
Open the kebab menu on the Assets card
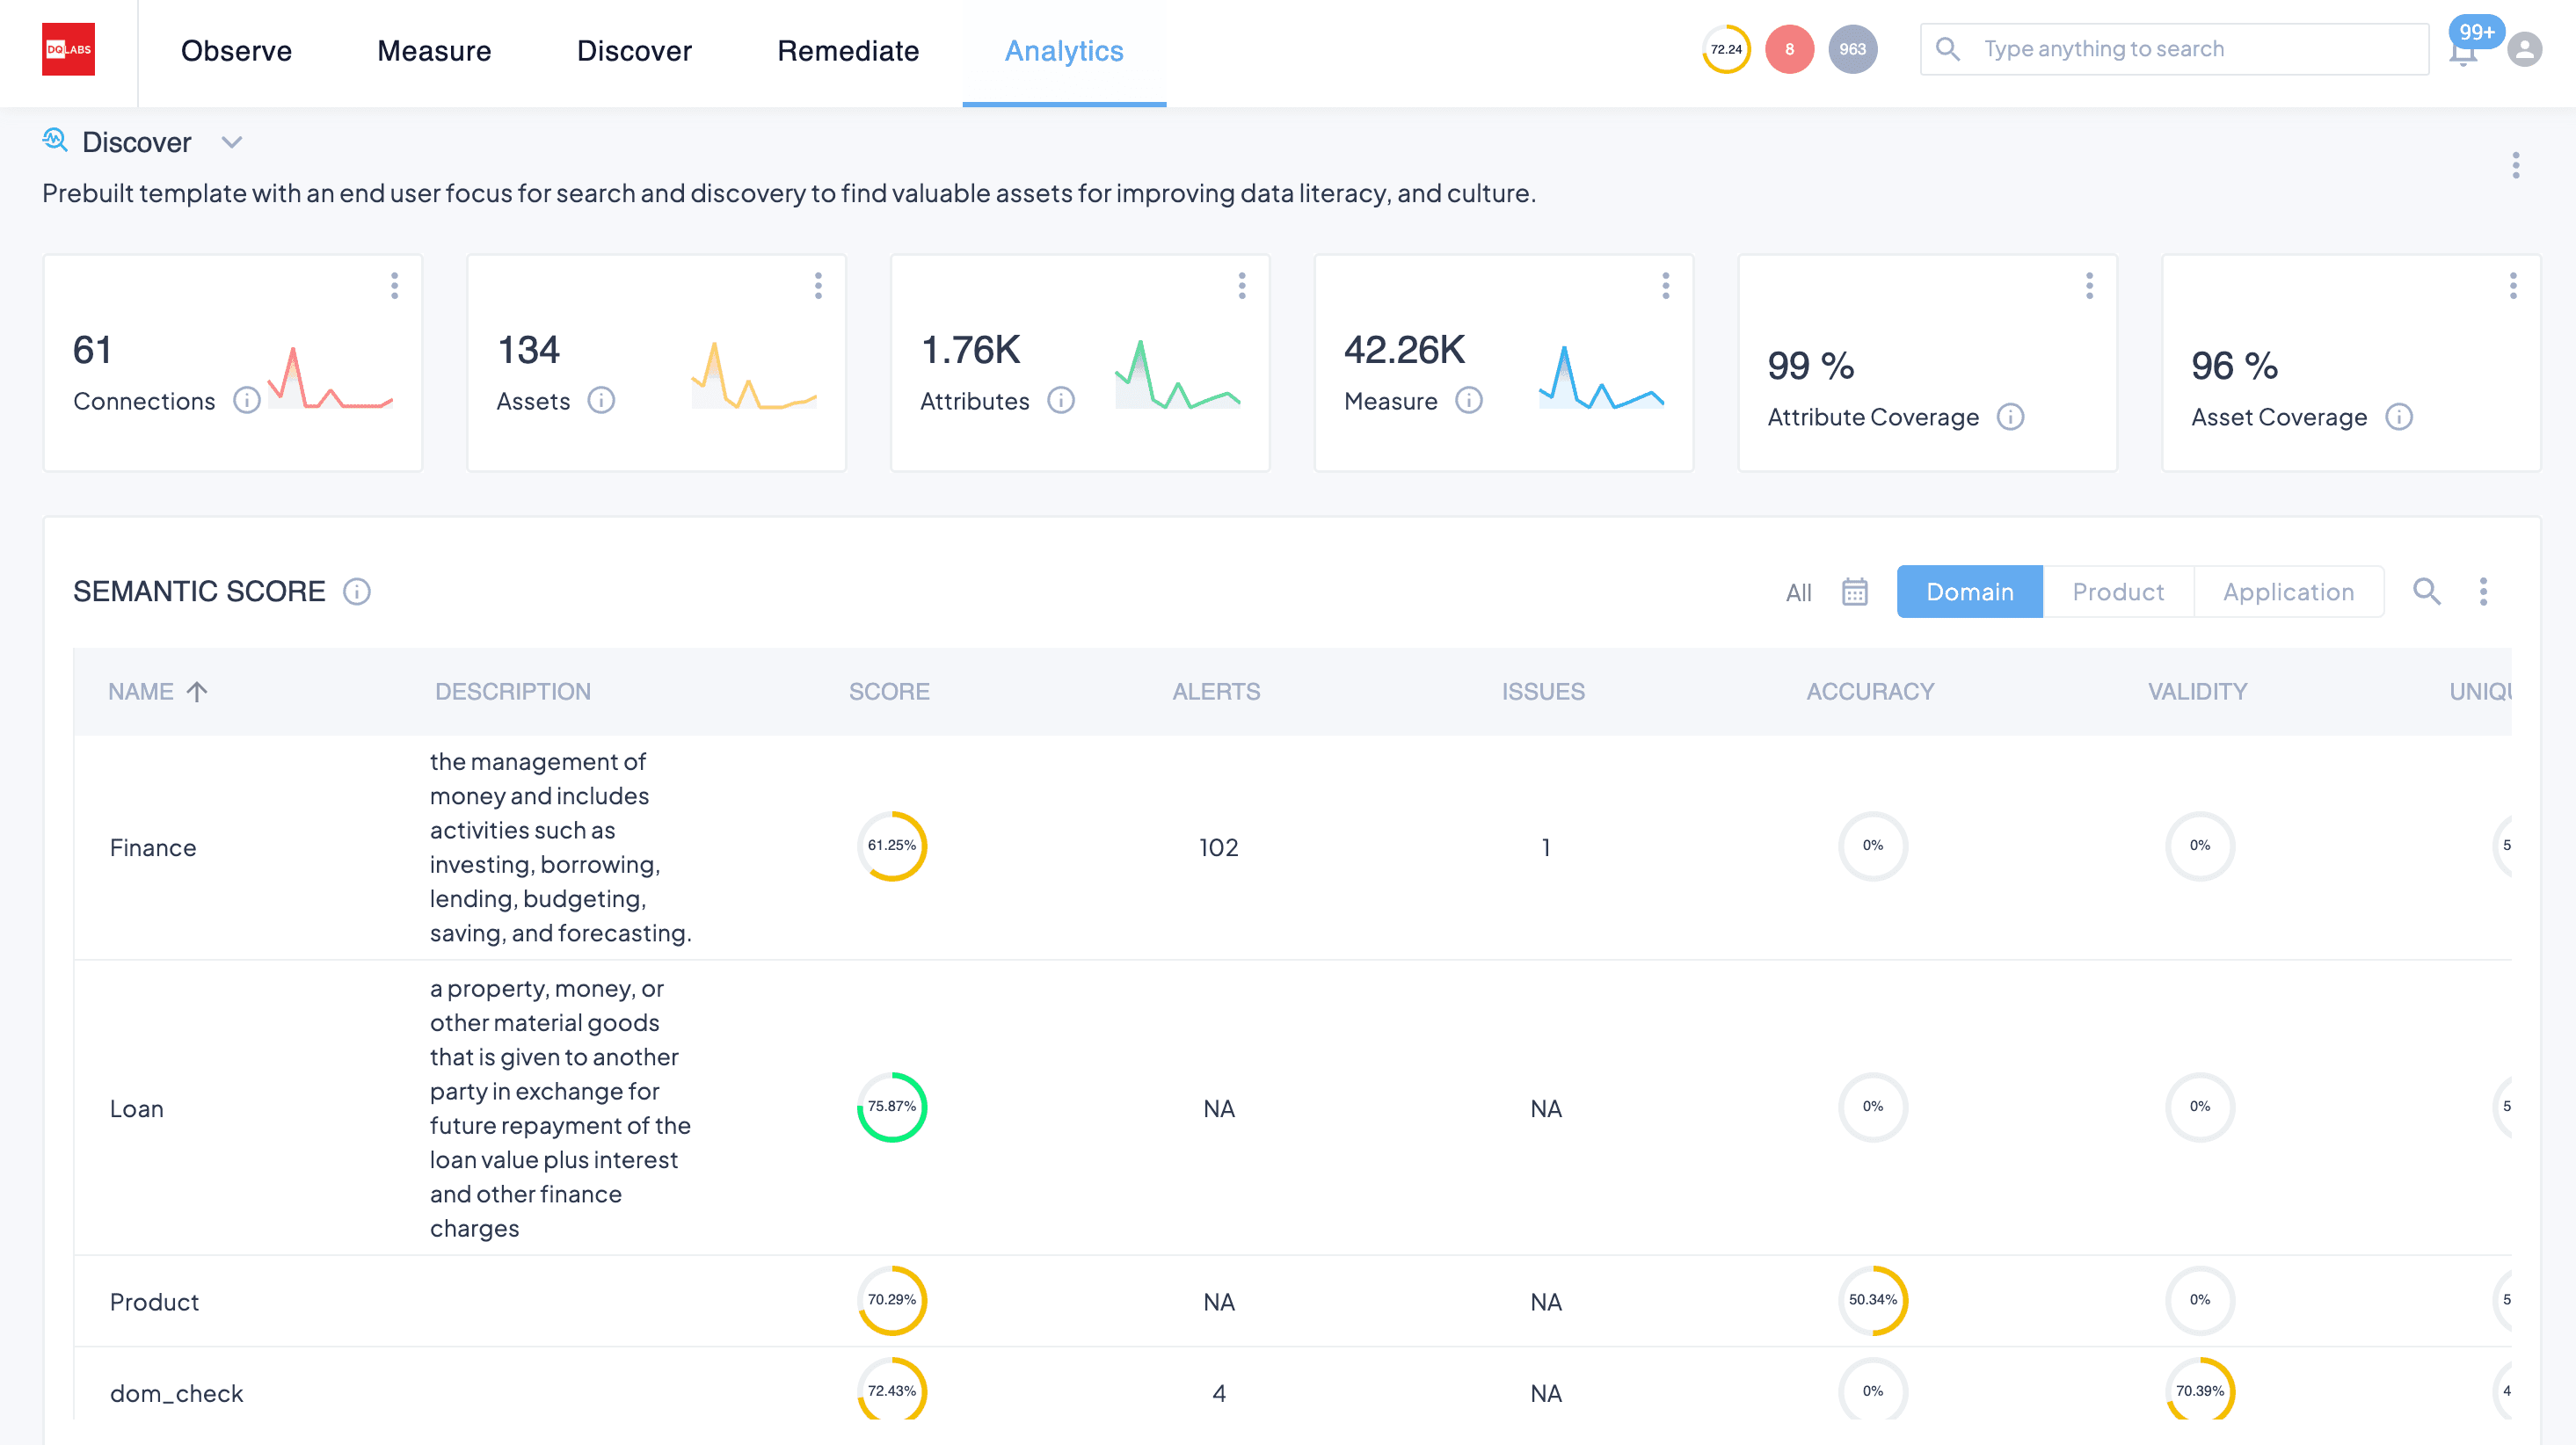pyautogui.click(x=818, y=286)
